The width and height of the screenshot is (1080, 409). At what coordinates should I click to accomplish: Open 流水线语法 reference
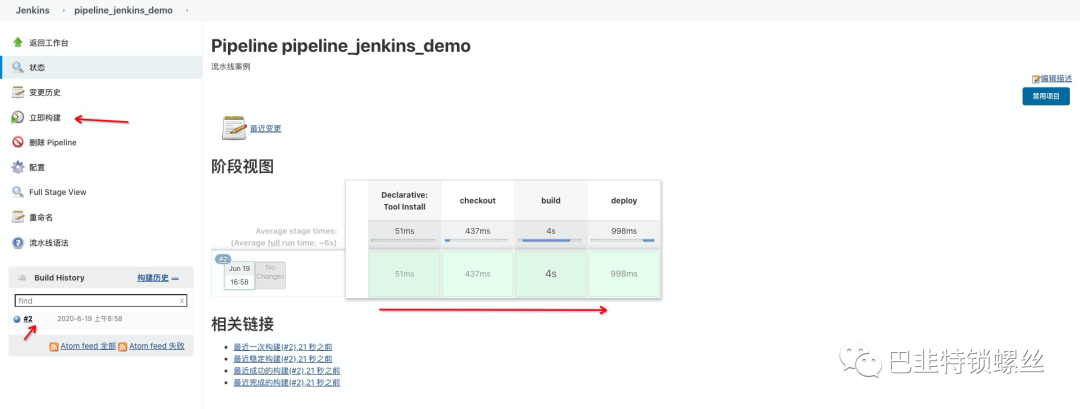point(49,242)
